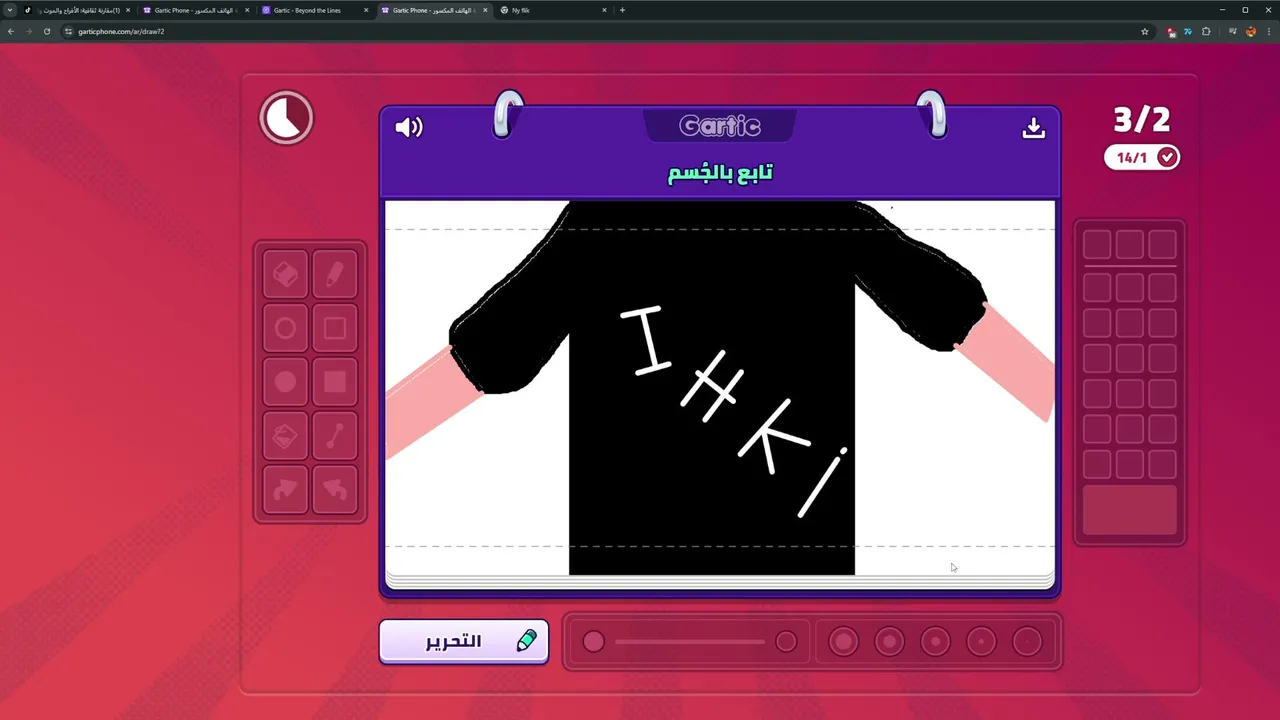Select the middle brush size dot
This screenshot has height=720, width=1280.
tap(935, 642)
